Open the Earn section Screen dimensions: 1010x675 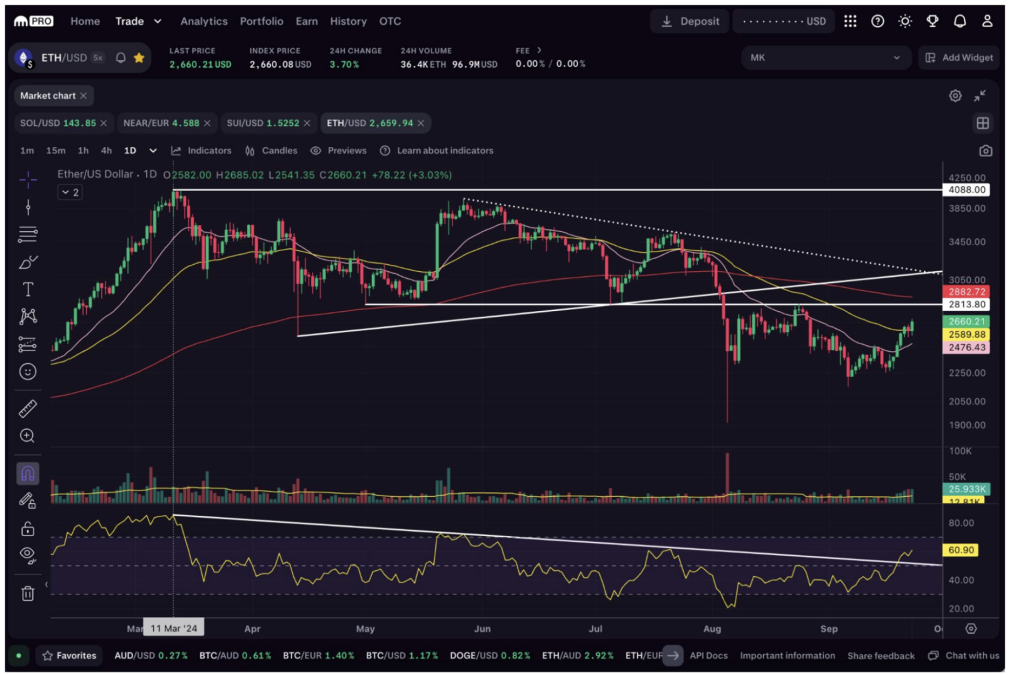point(307,21)
